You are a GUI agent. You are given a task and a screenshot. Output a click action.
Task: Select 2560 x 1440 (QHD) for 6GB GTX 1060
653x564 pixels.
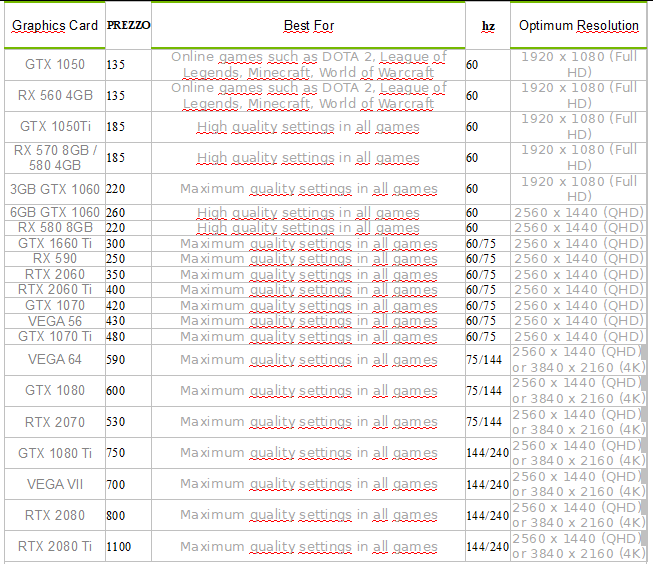(x=579, y=212)
